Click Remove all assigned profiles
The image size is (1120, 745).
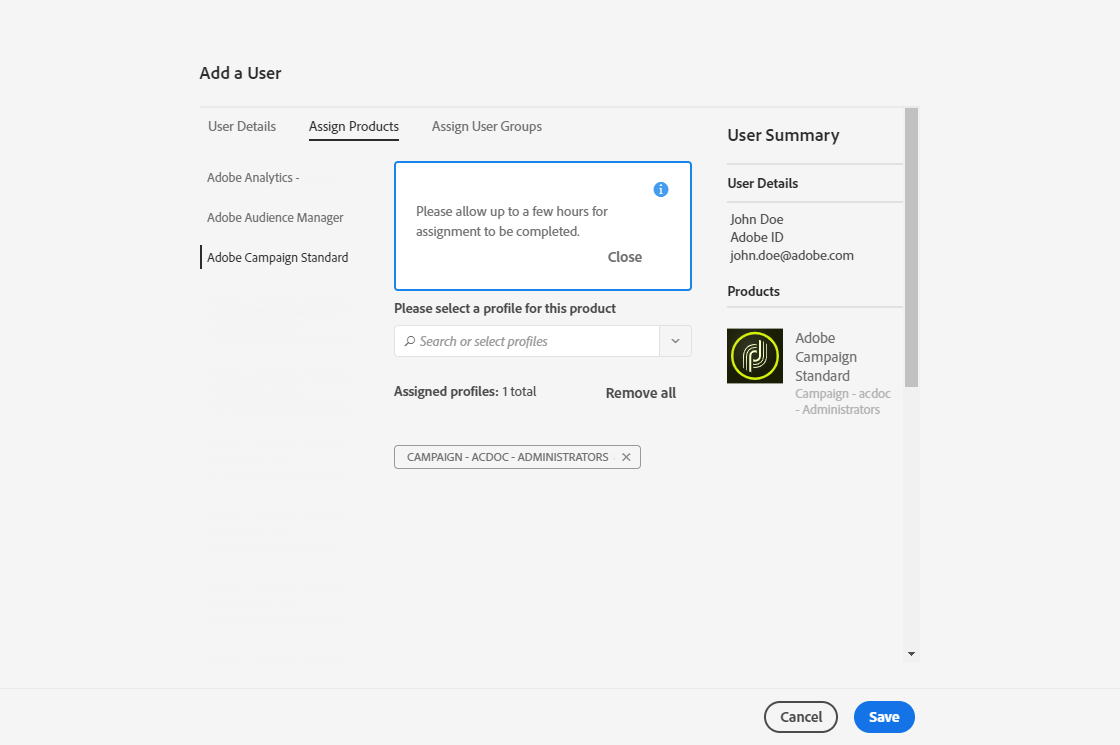point(641,393)
